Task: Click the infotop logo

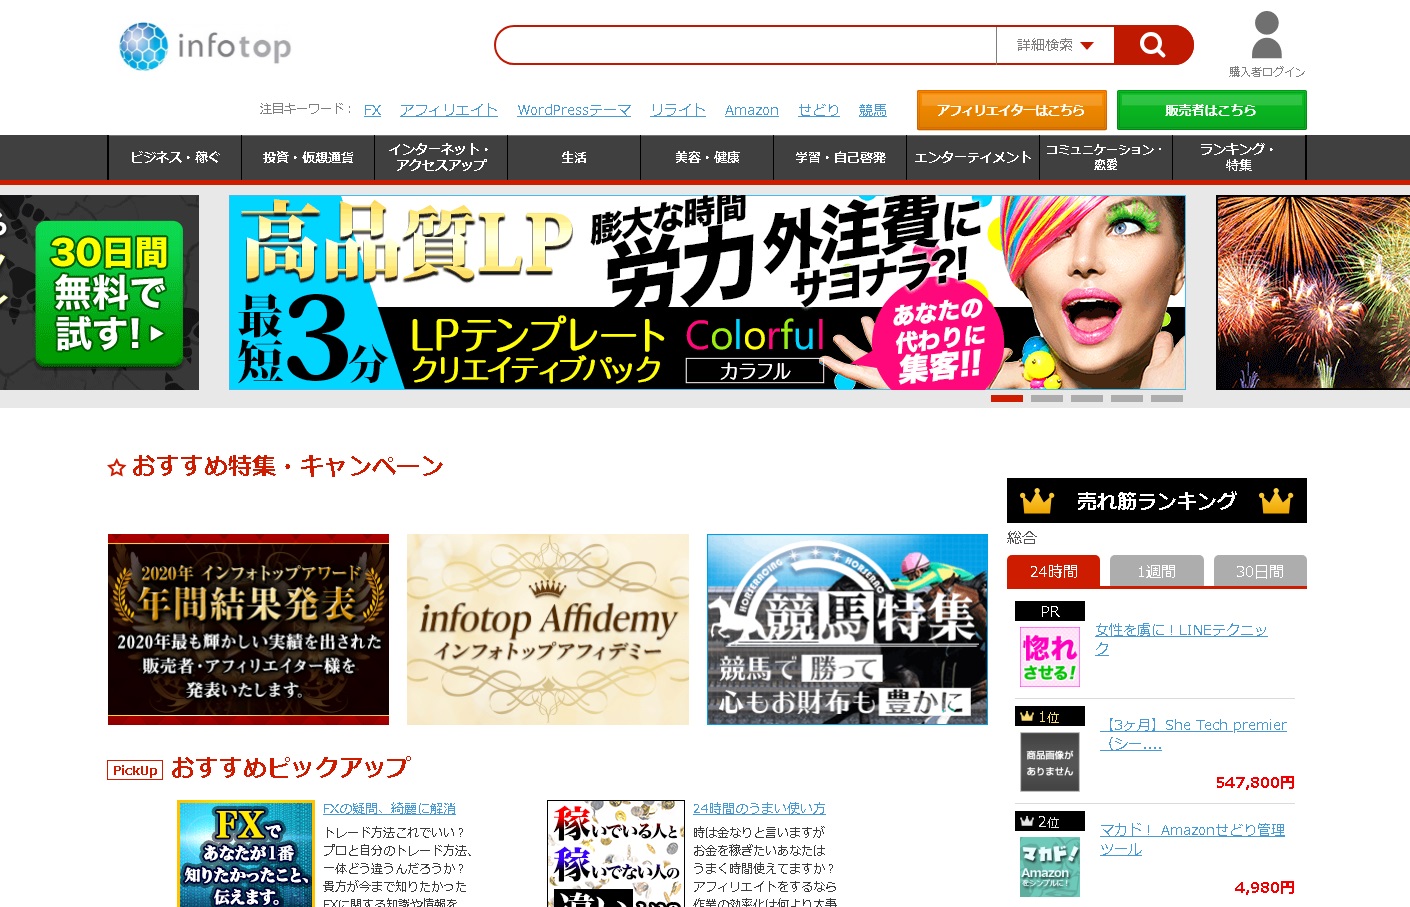Action: click(x=205, y=46)
